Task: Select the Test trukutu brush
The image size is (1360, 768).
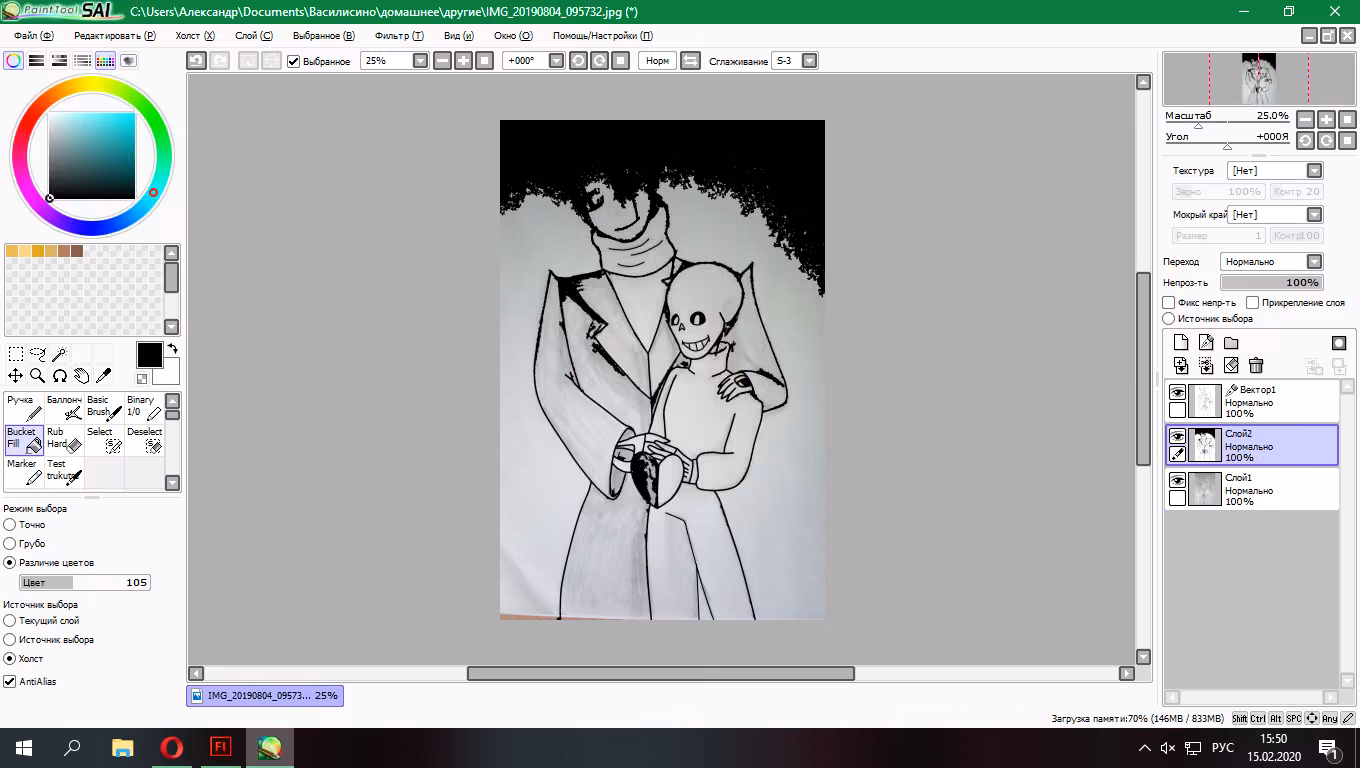Action: (x=64, y=471)
